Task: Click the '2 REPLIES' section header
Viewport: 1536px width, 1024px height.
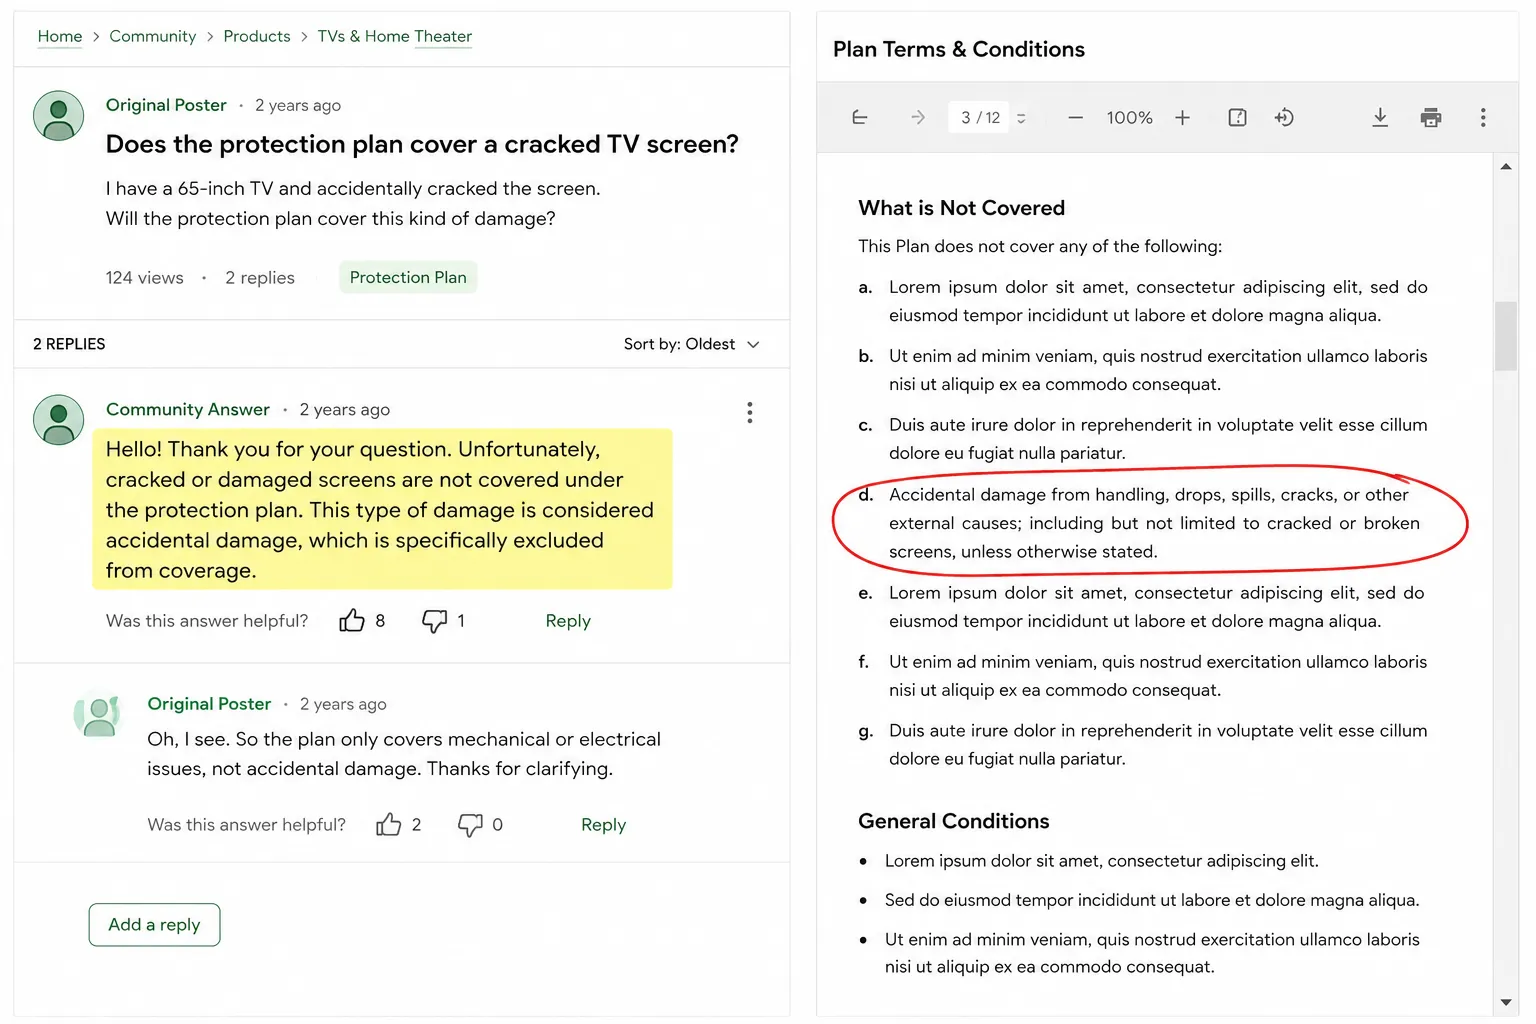Action: tap(69, 344)
